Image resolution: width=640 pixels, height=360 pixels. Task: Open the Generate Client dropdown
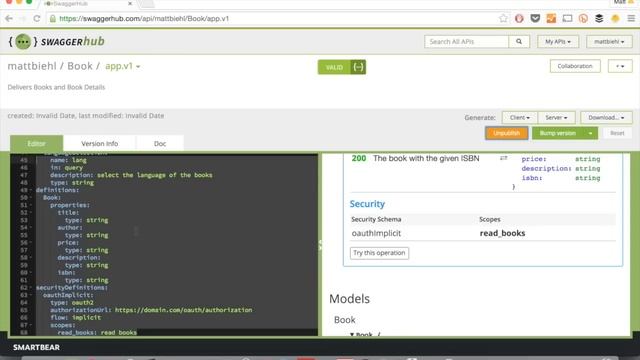(520, 118)
